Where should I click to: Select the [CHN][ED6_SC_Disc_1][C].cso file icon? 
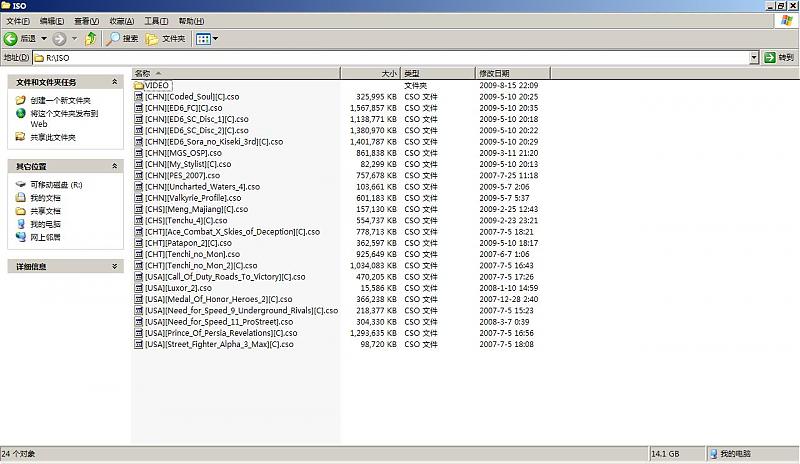tap(138, 119)
